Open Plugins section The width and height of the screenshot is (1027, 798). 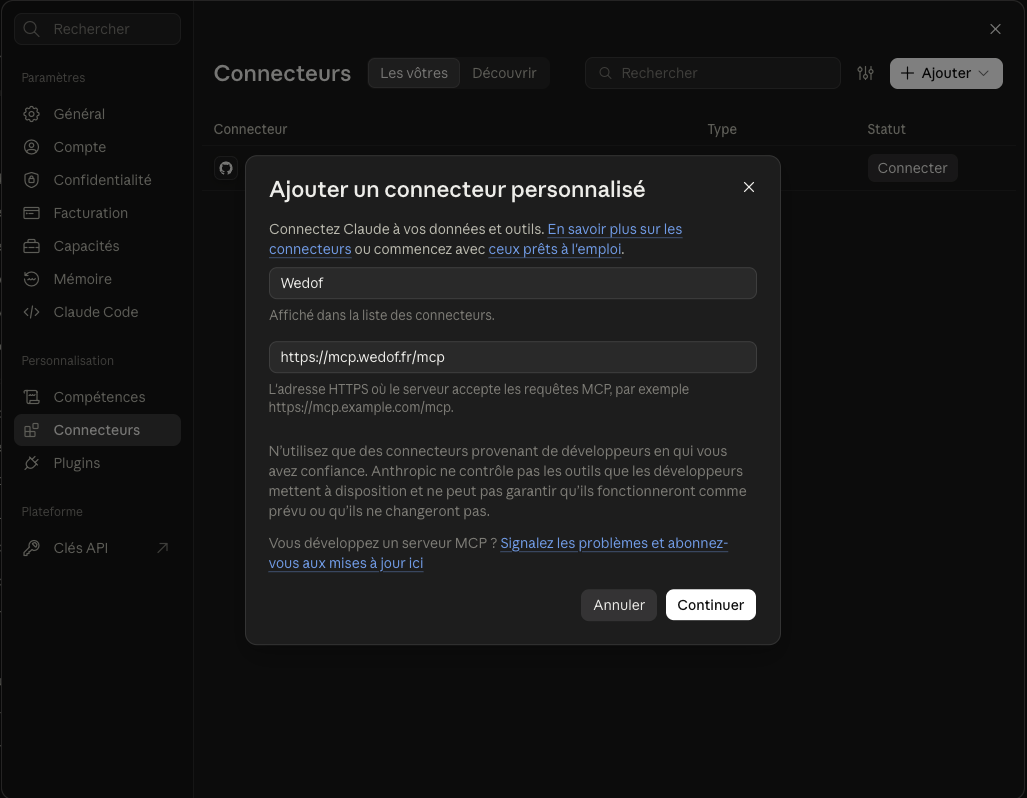click(98, 463)
